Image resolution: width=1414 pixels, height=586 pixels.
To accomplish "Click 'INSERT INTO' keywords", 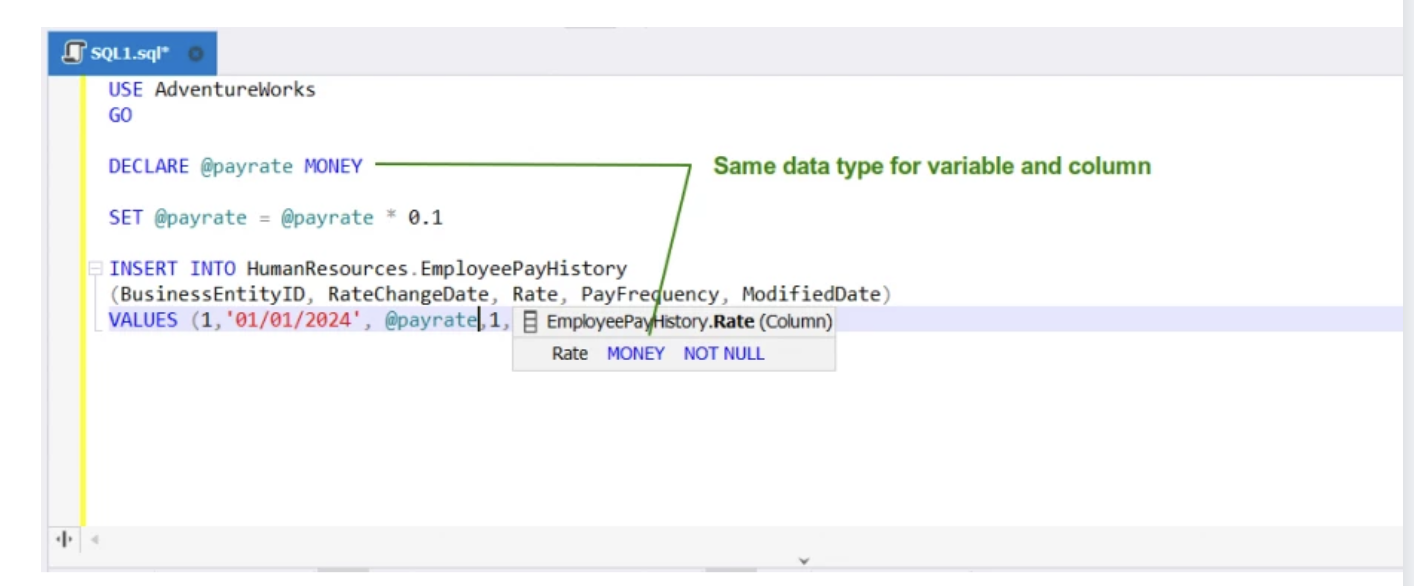I will (172, 269).
